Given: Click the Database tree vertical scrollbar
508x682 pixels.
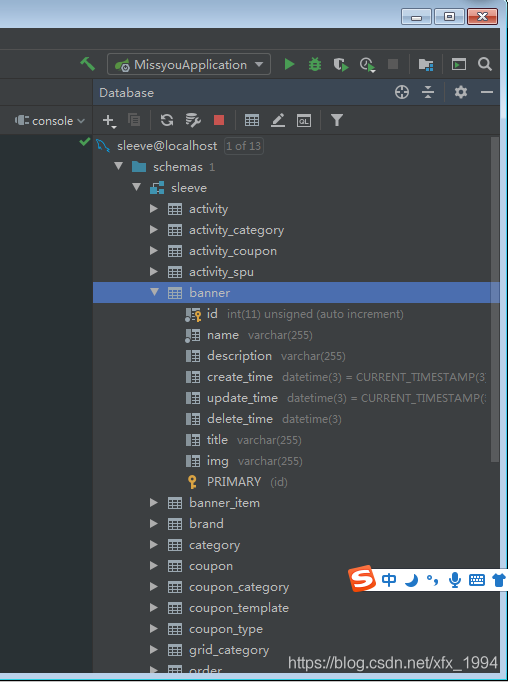Looking at the screenshot, I should pyautogui.click(x=495, y=299).
